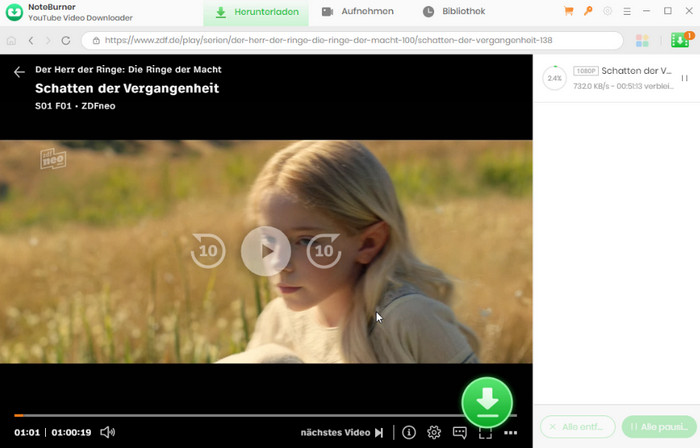This screenshot has height=448, width=700.
Task: Click the episode title Schatten der Vergangenheit
Action: pos(127,88)
